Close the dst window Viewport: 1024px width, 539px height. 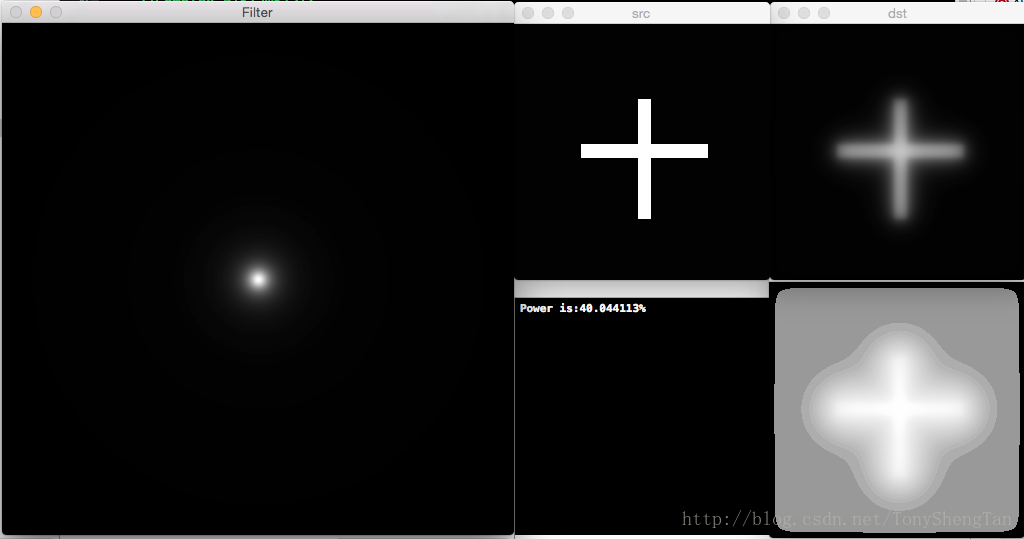(x=784, y=13)
